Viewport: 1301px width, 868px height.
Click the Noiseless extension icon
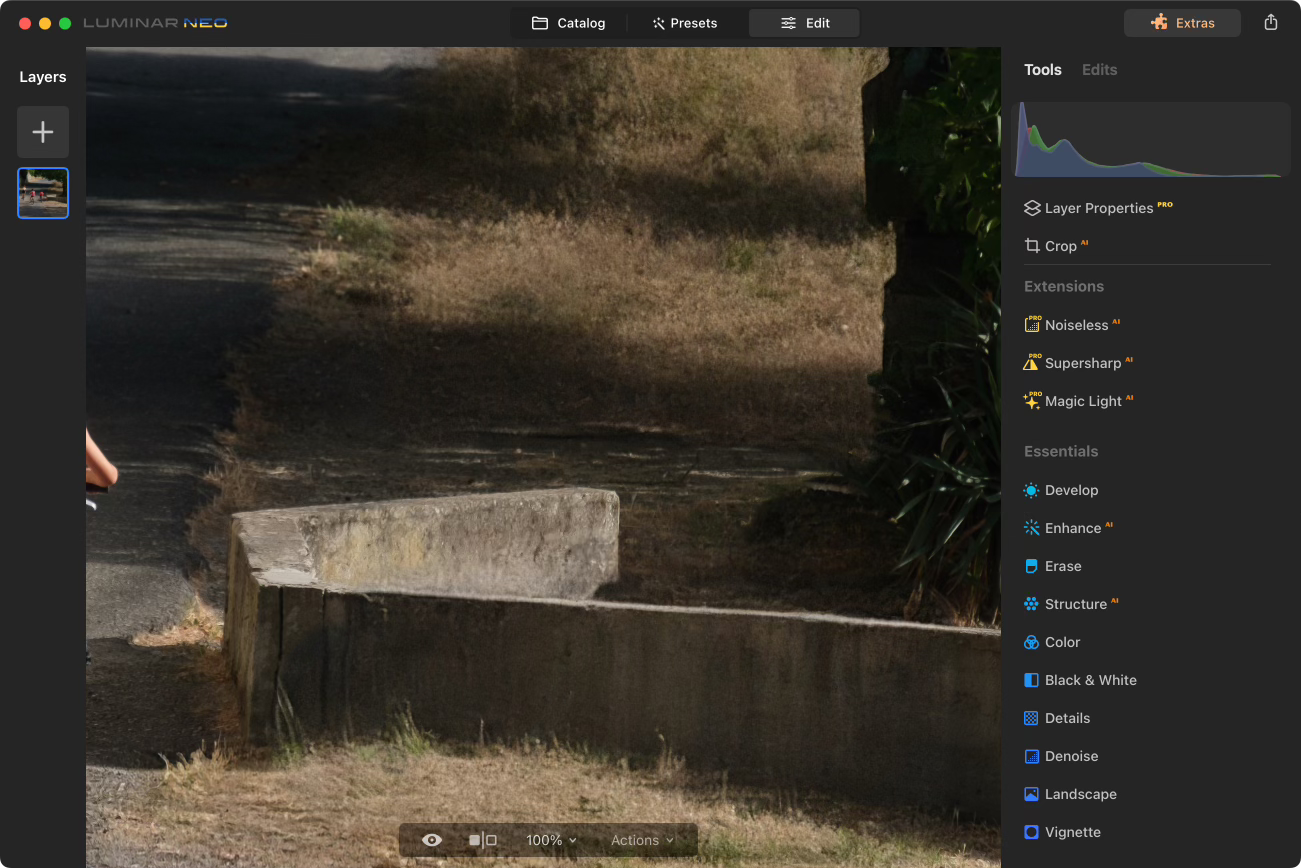(x=1032, y=325)
